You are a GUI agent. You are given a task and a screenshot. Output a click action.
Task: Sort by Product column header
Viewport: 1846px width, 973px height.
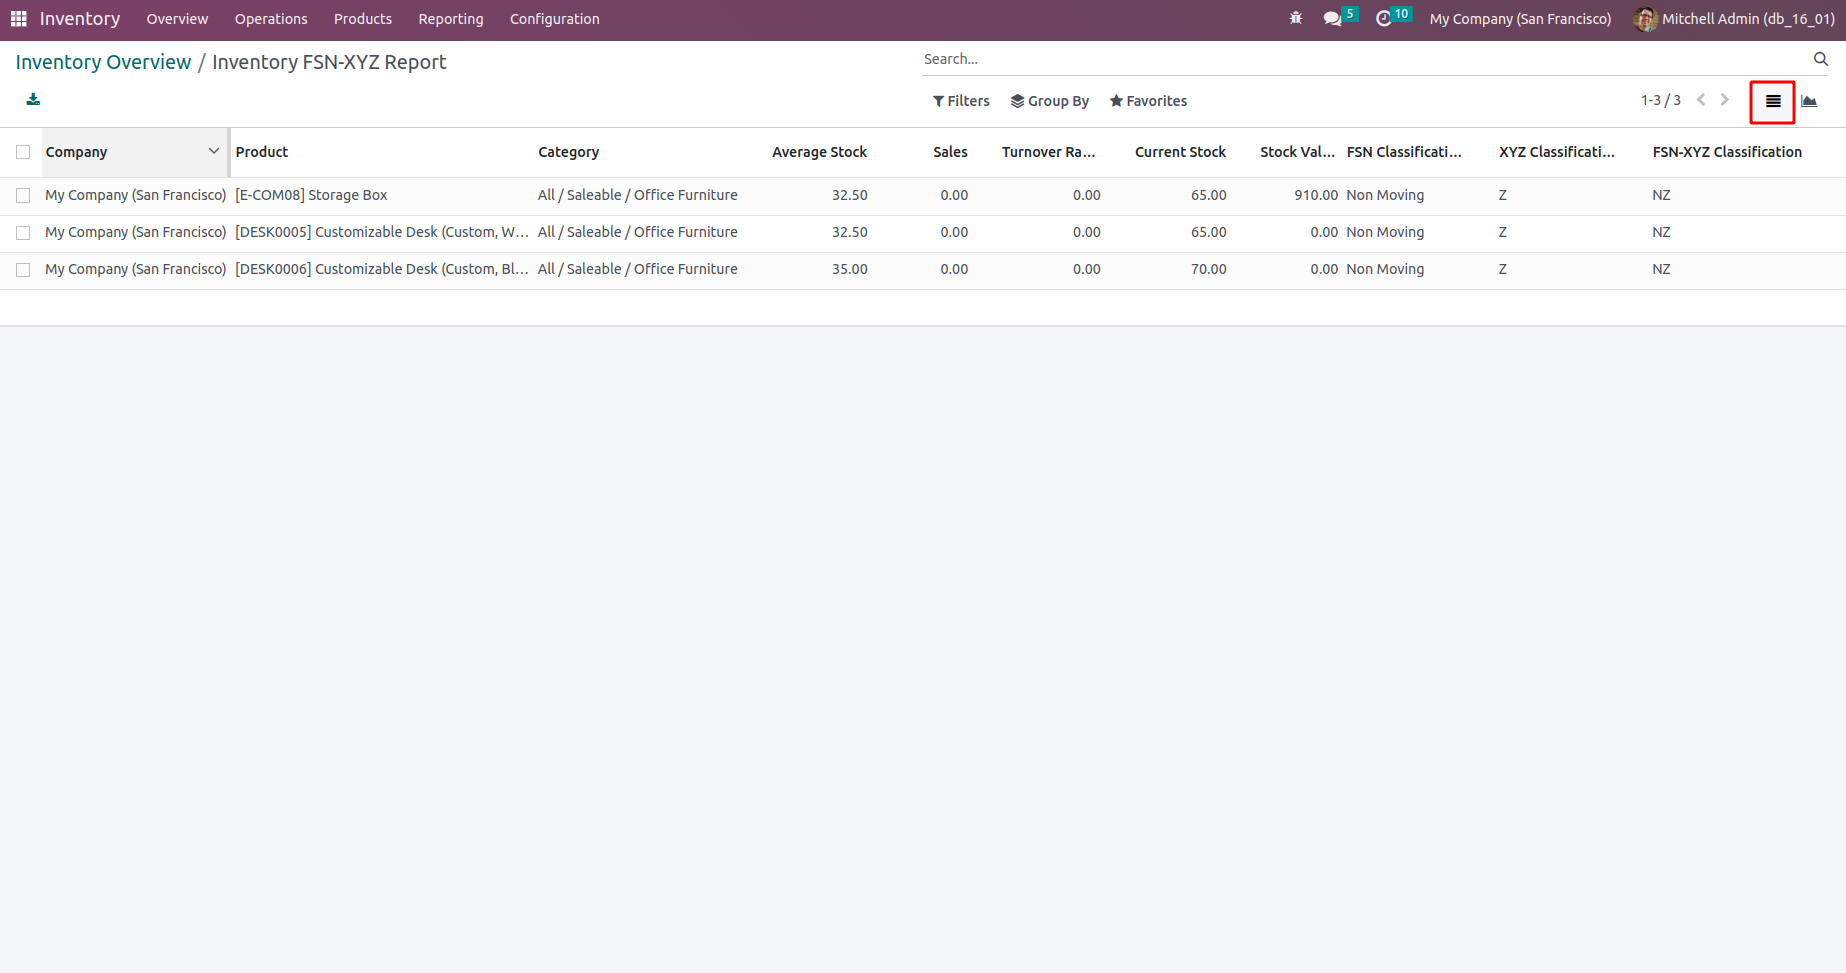pyautogui.click(x=262, y=152)
